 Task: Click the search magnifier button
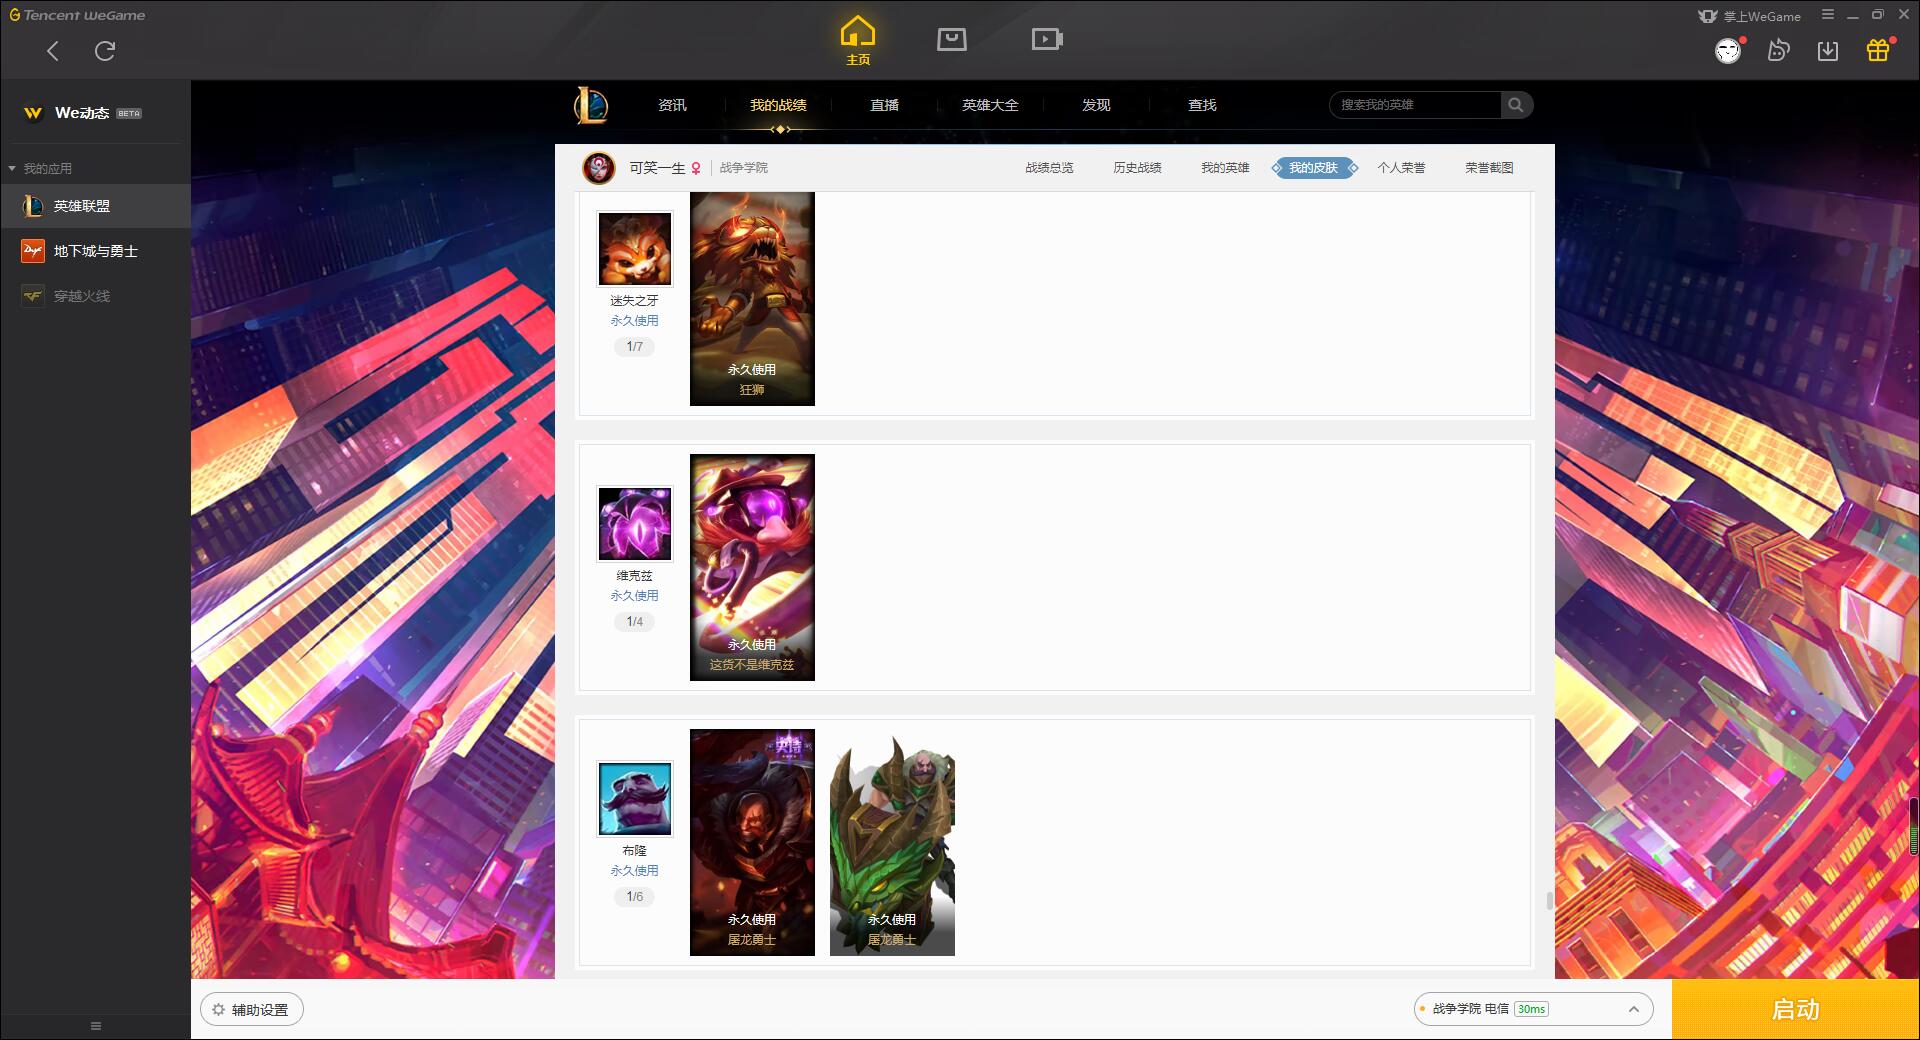[1516, 105]
